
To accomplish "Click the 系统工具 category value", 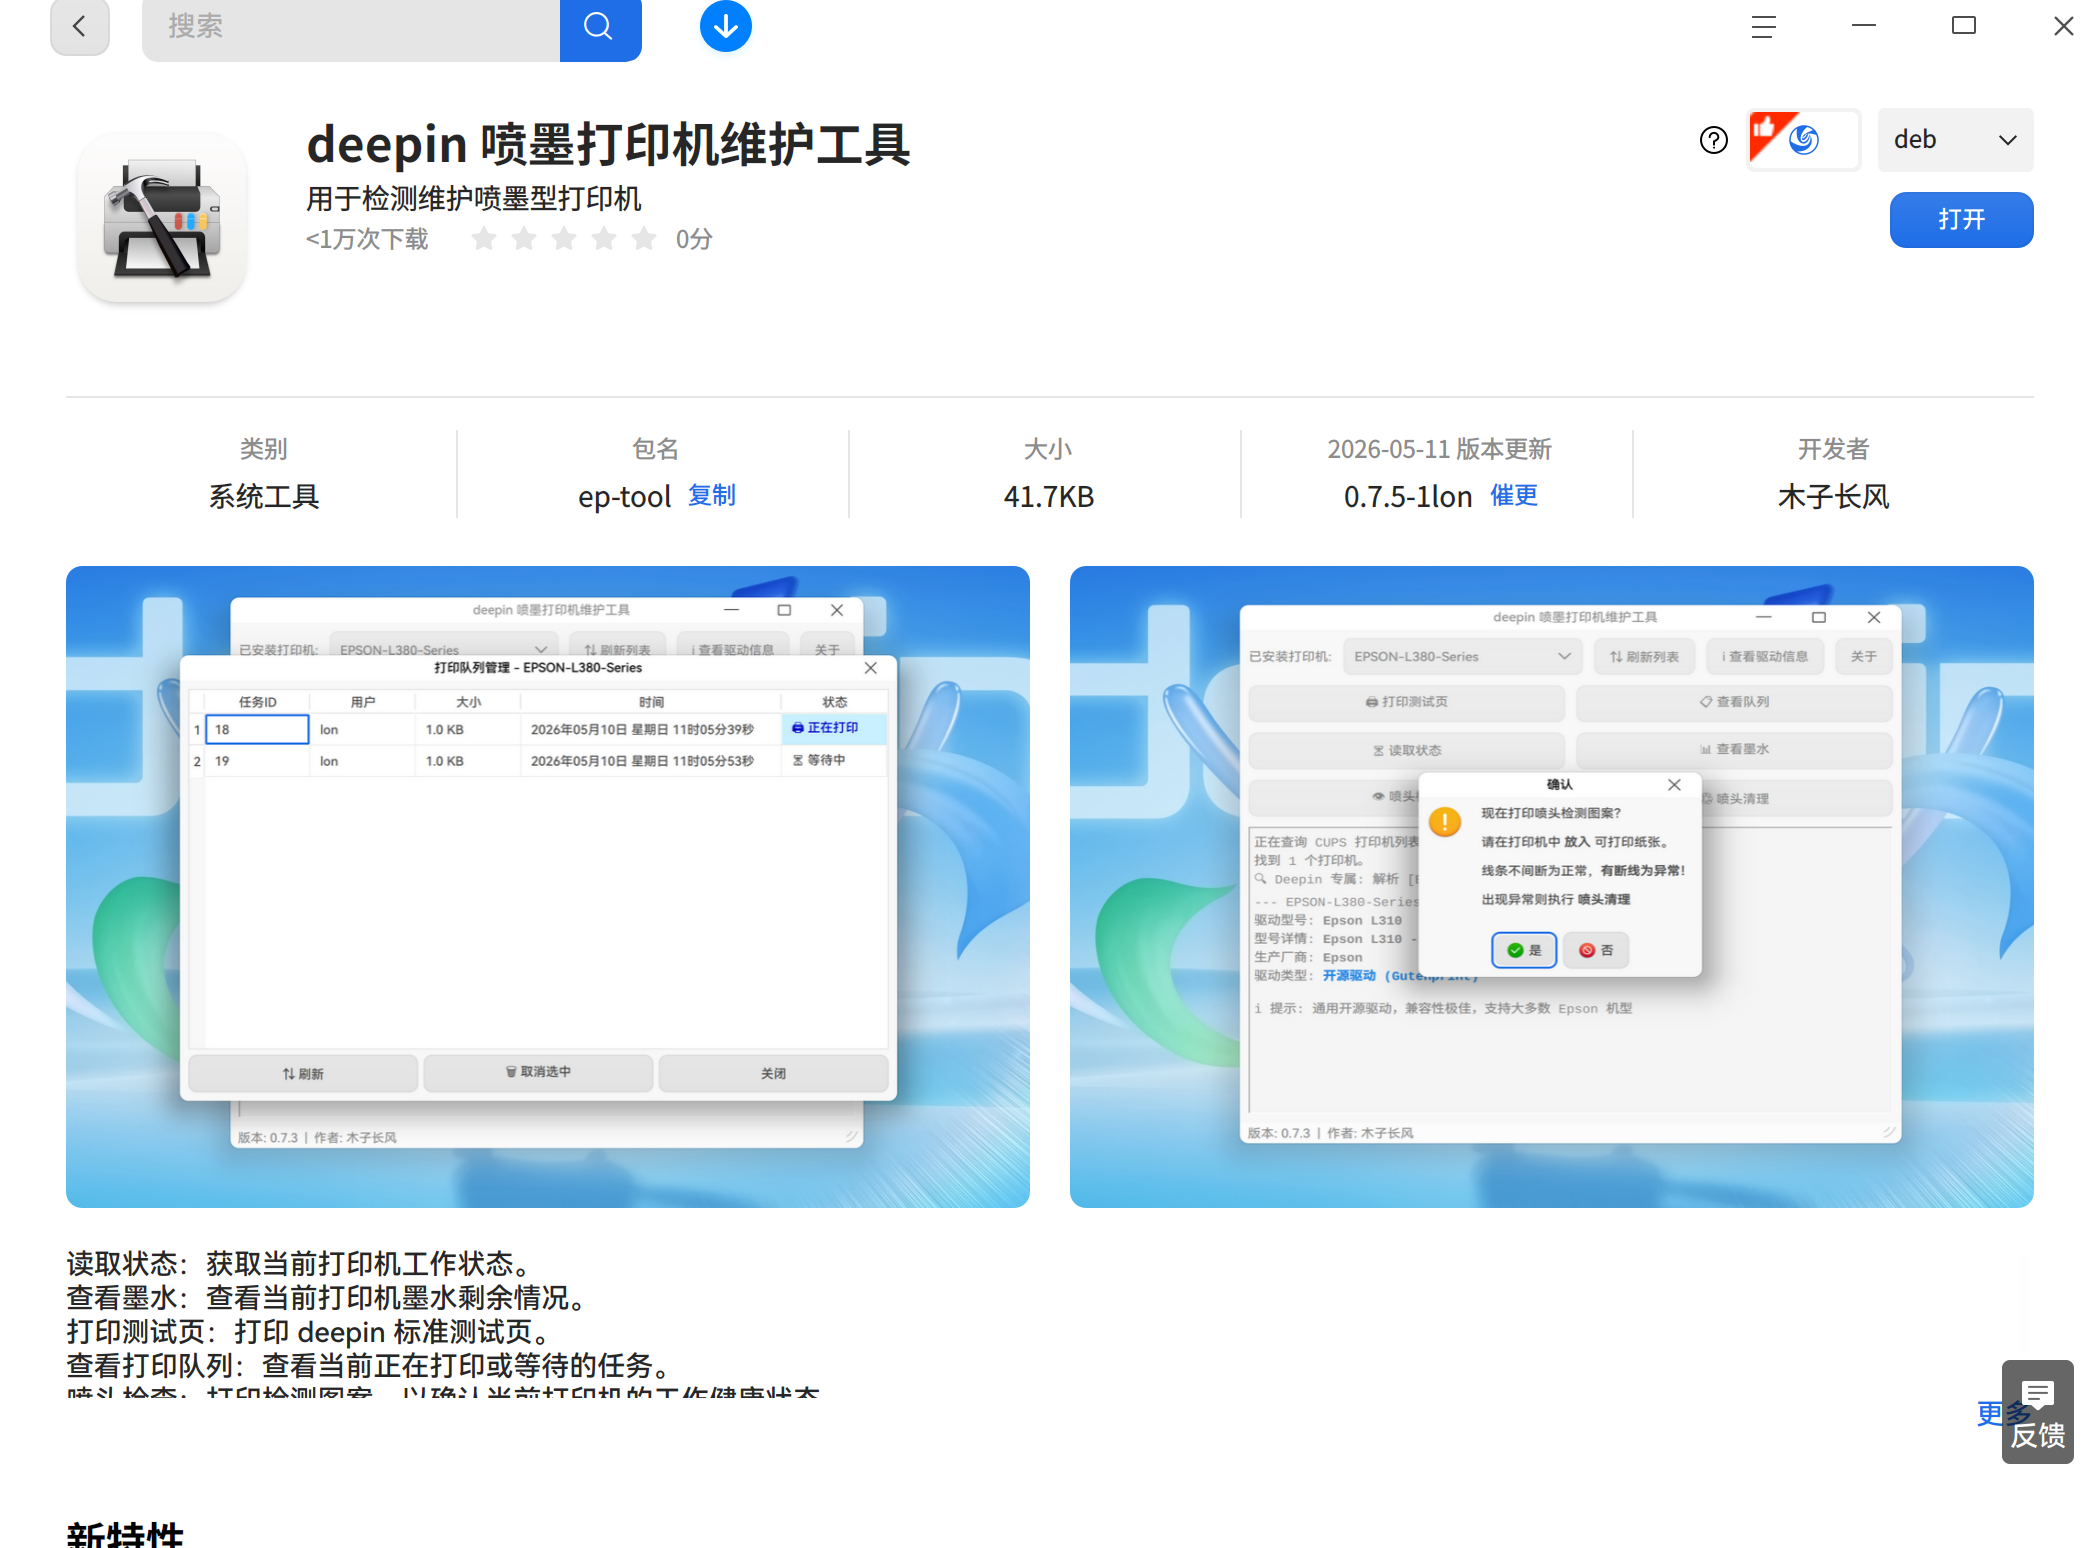I will pos(264,496).
